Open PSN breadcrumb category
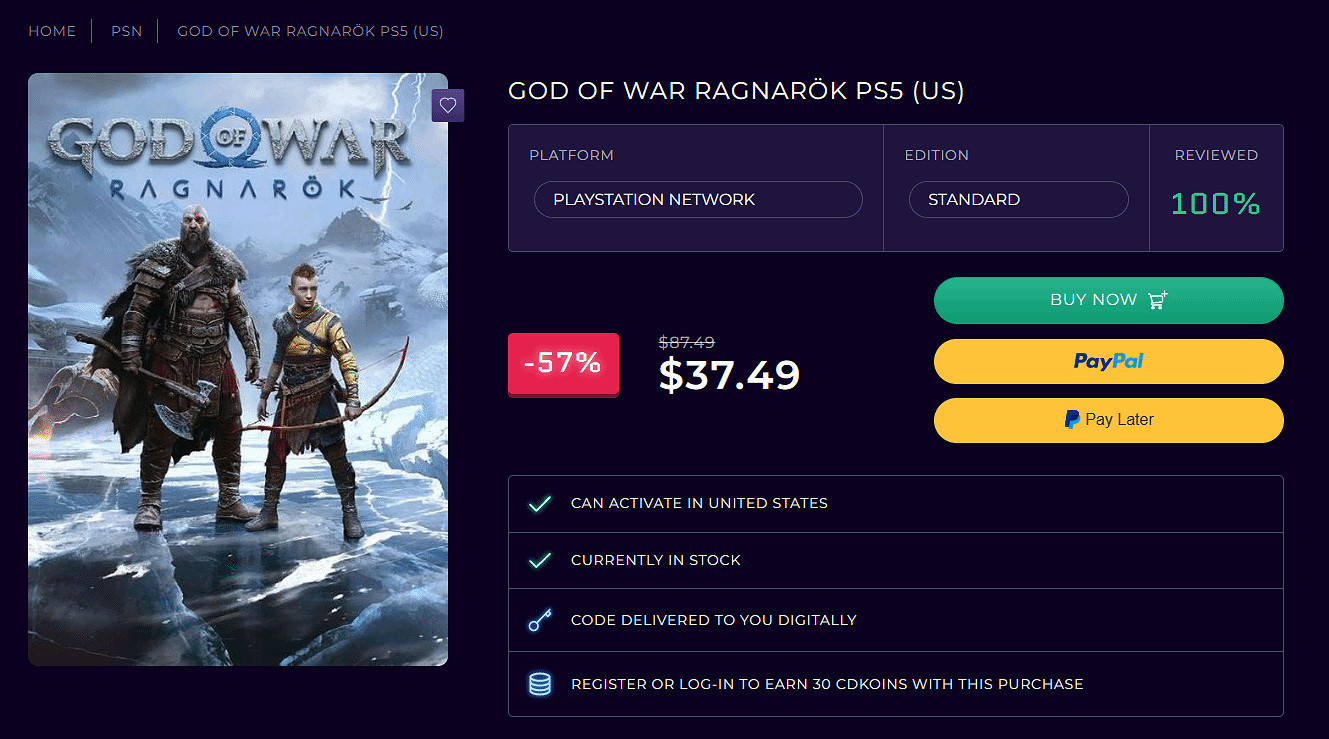Screen dimensions: 1329x739 (126, 31)
